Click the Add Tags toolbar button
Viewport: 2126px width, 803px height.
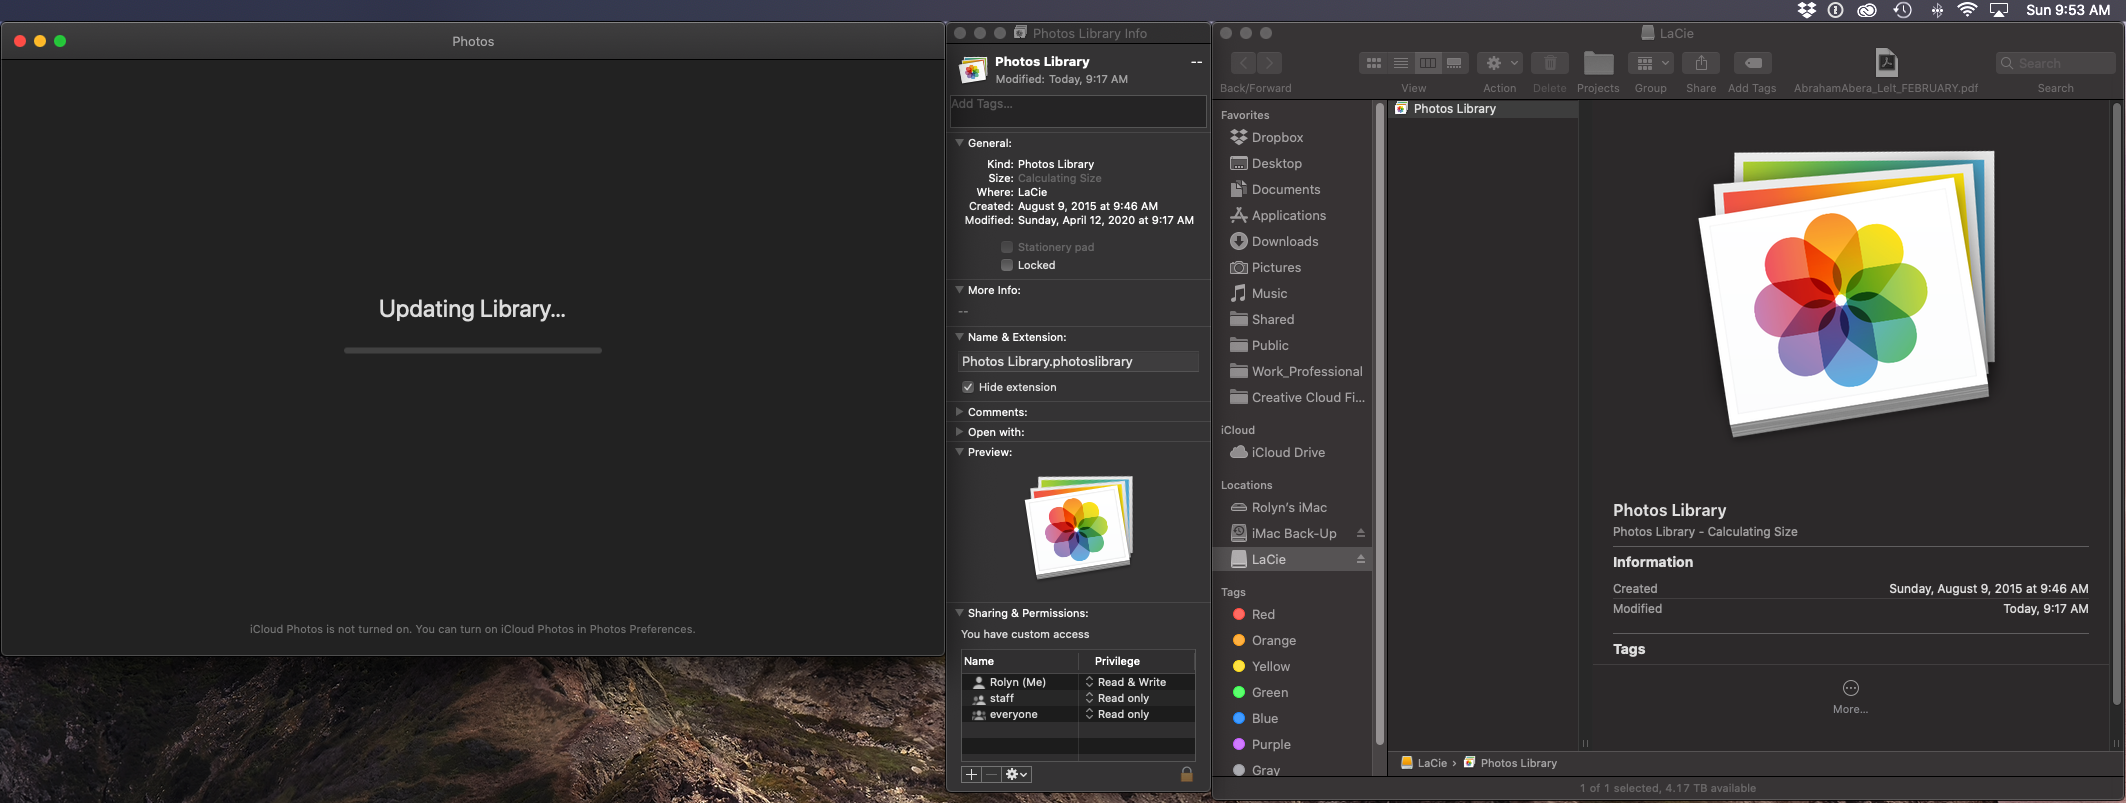pos(1752,63)
